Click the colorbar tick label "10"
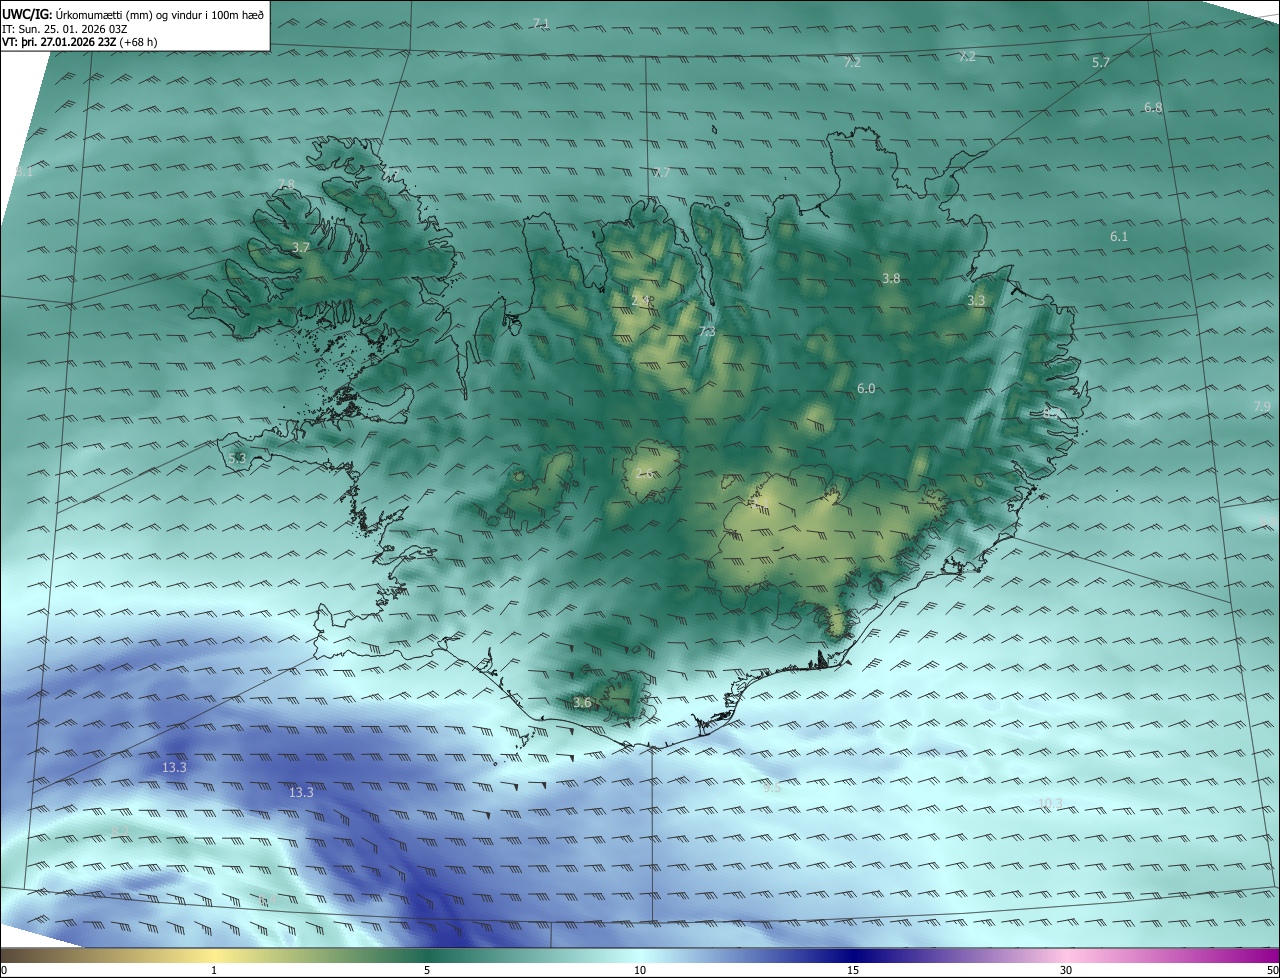The image size is (1280, 978). point(640,970)
